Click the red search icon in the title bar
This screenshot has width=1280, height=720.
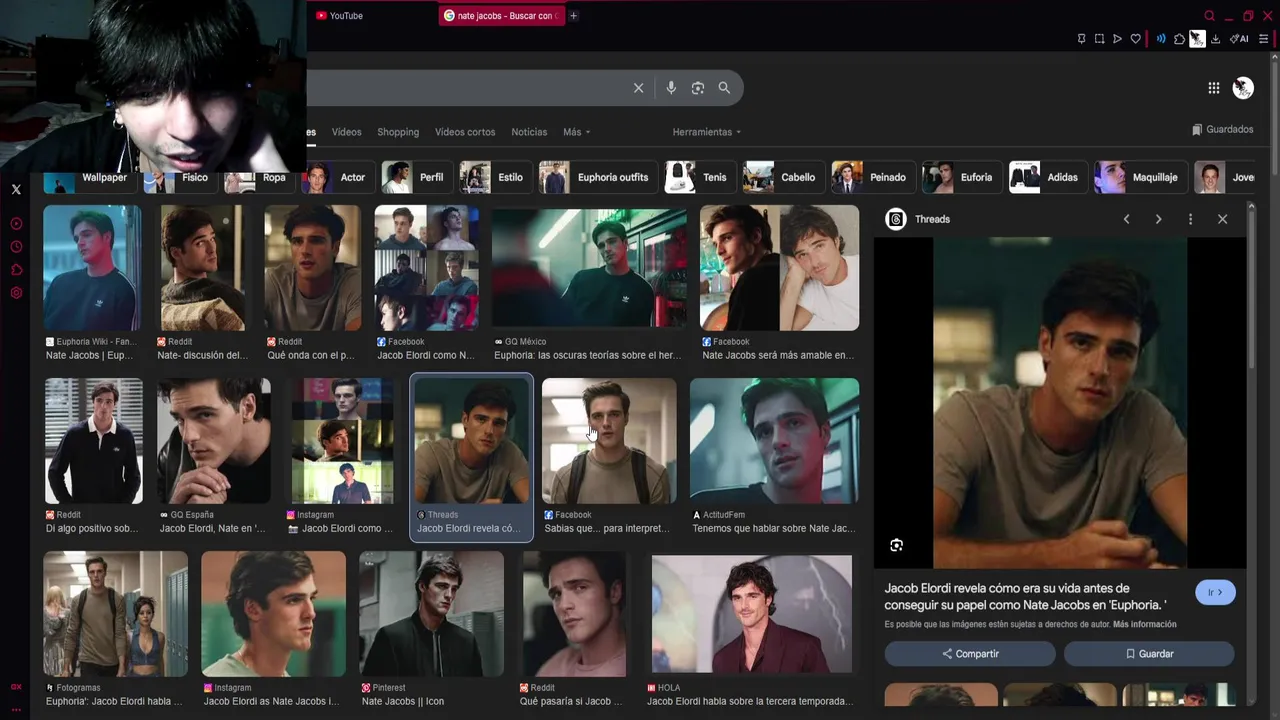pyautogui.click(x=1209, y=16)
